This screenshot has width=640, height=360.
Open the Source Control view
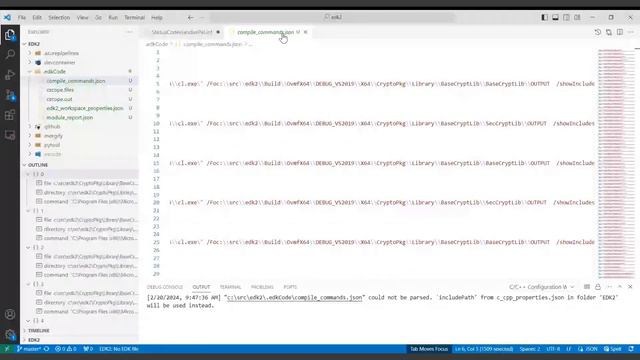10,95
